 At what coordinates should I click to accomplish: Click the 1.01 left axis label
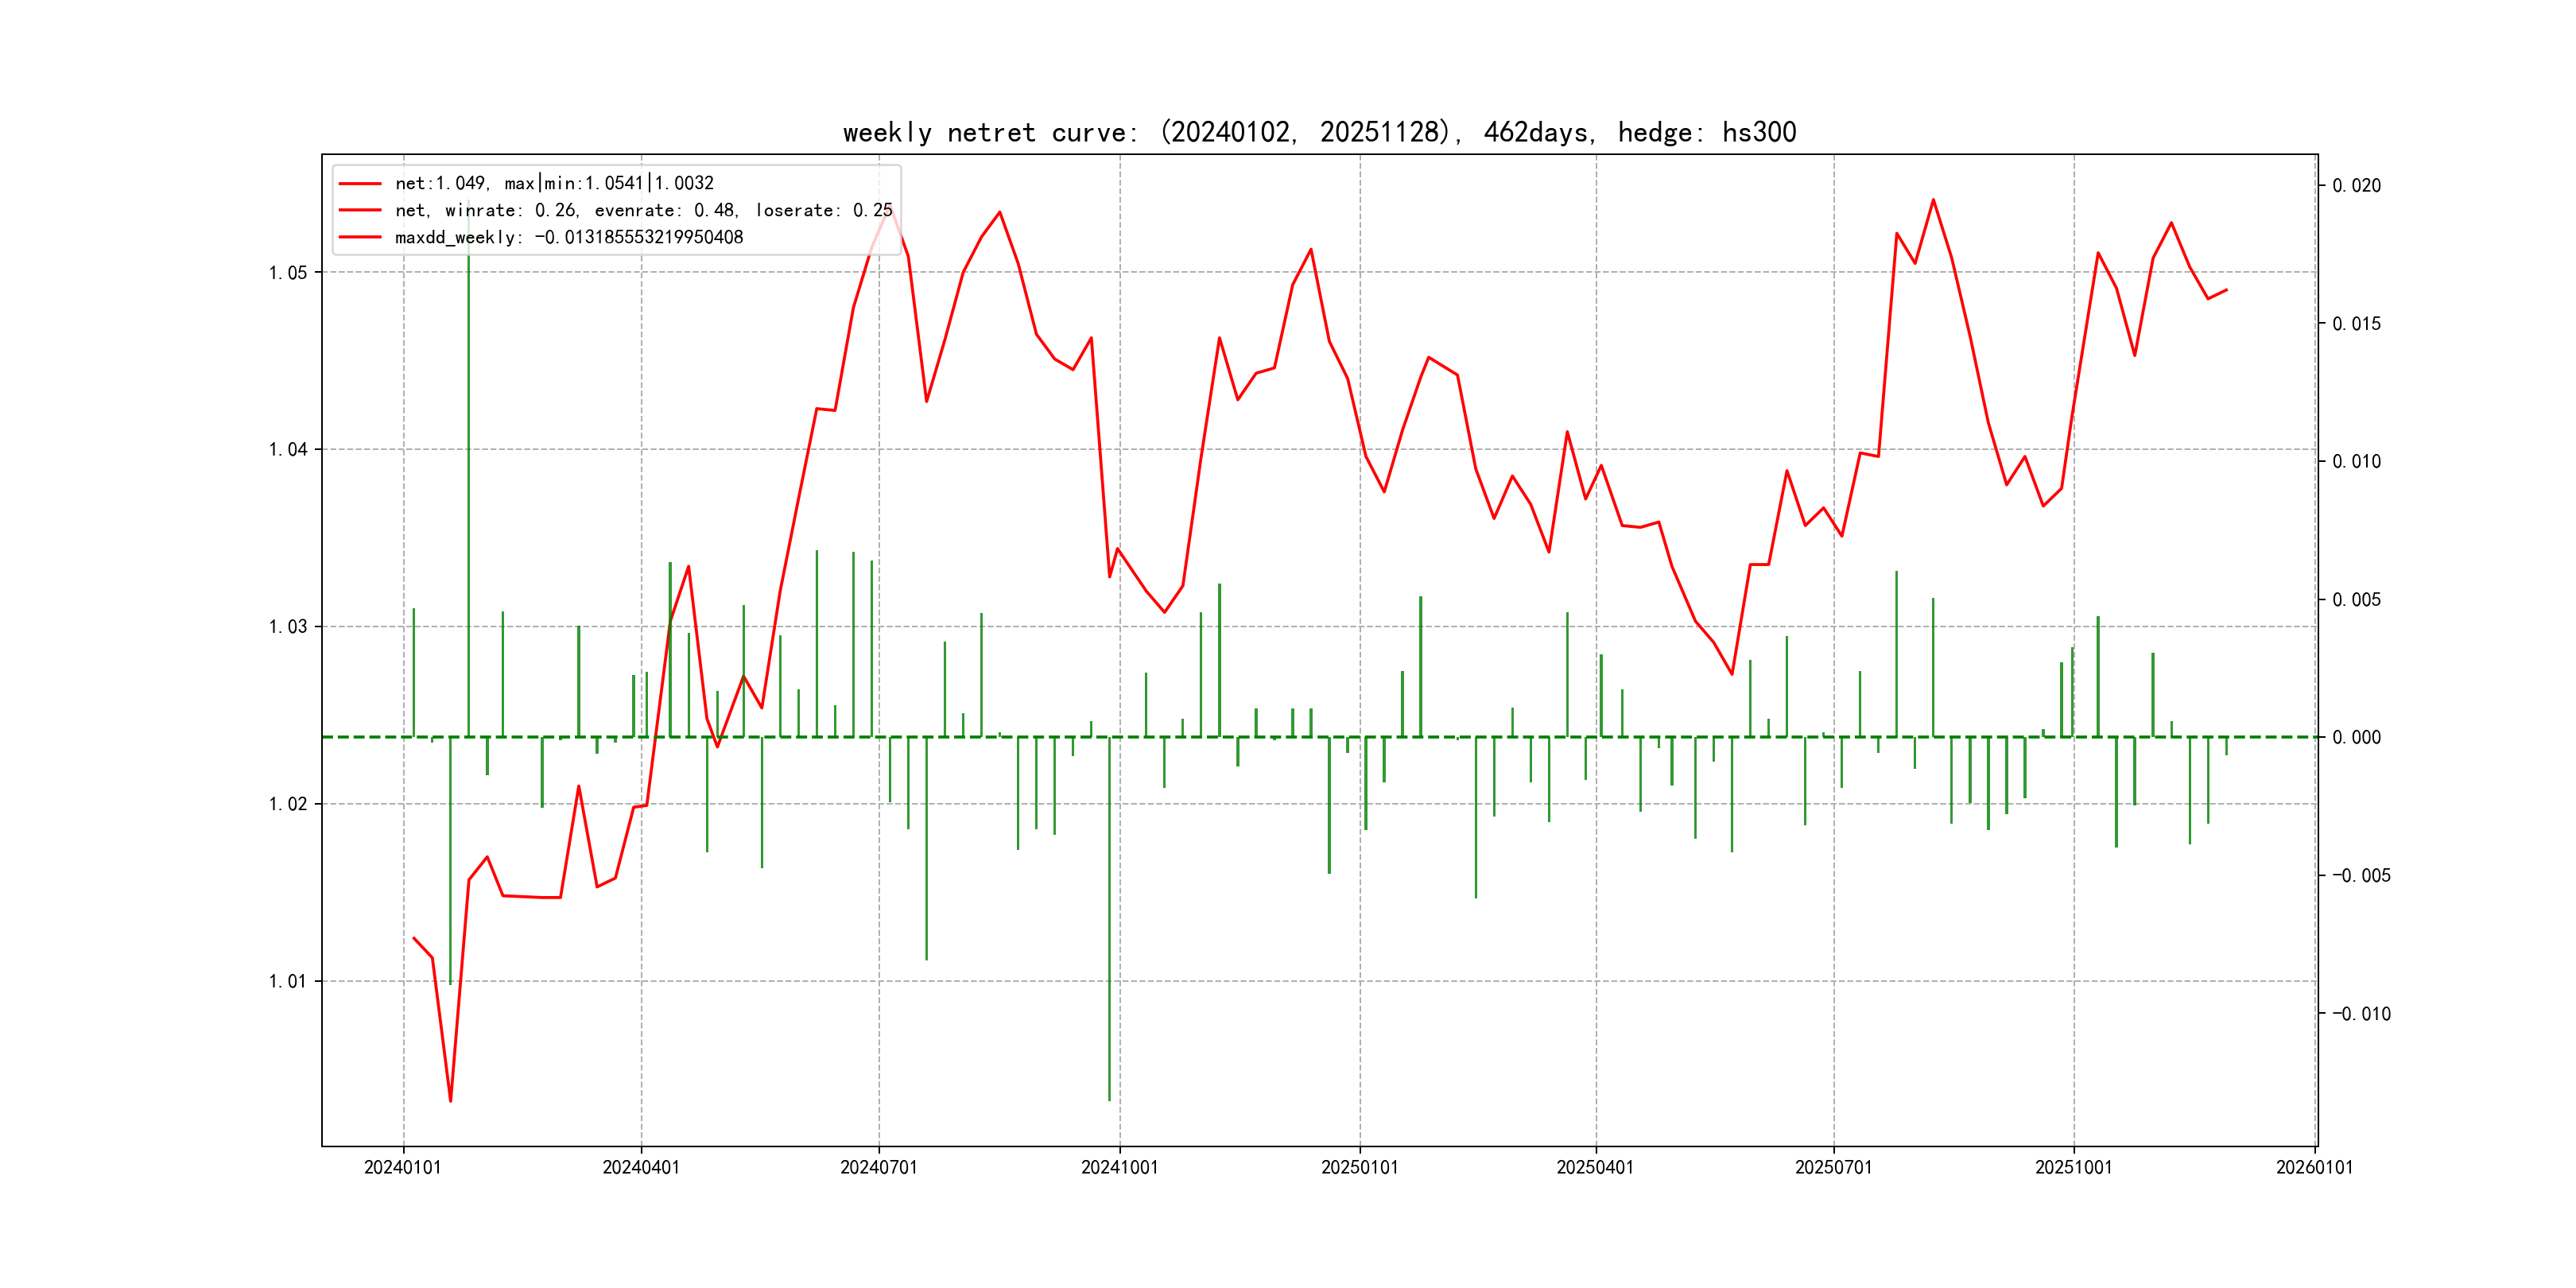(288, 981)
